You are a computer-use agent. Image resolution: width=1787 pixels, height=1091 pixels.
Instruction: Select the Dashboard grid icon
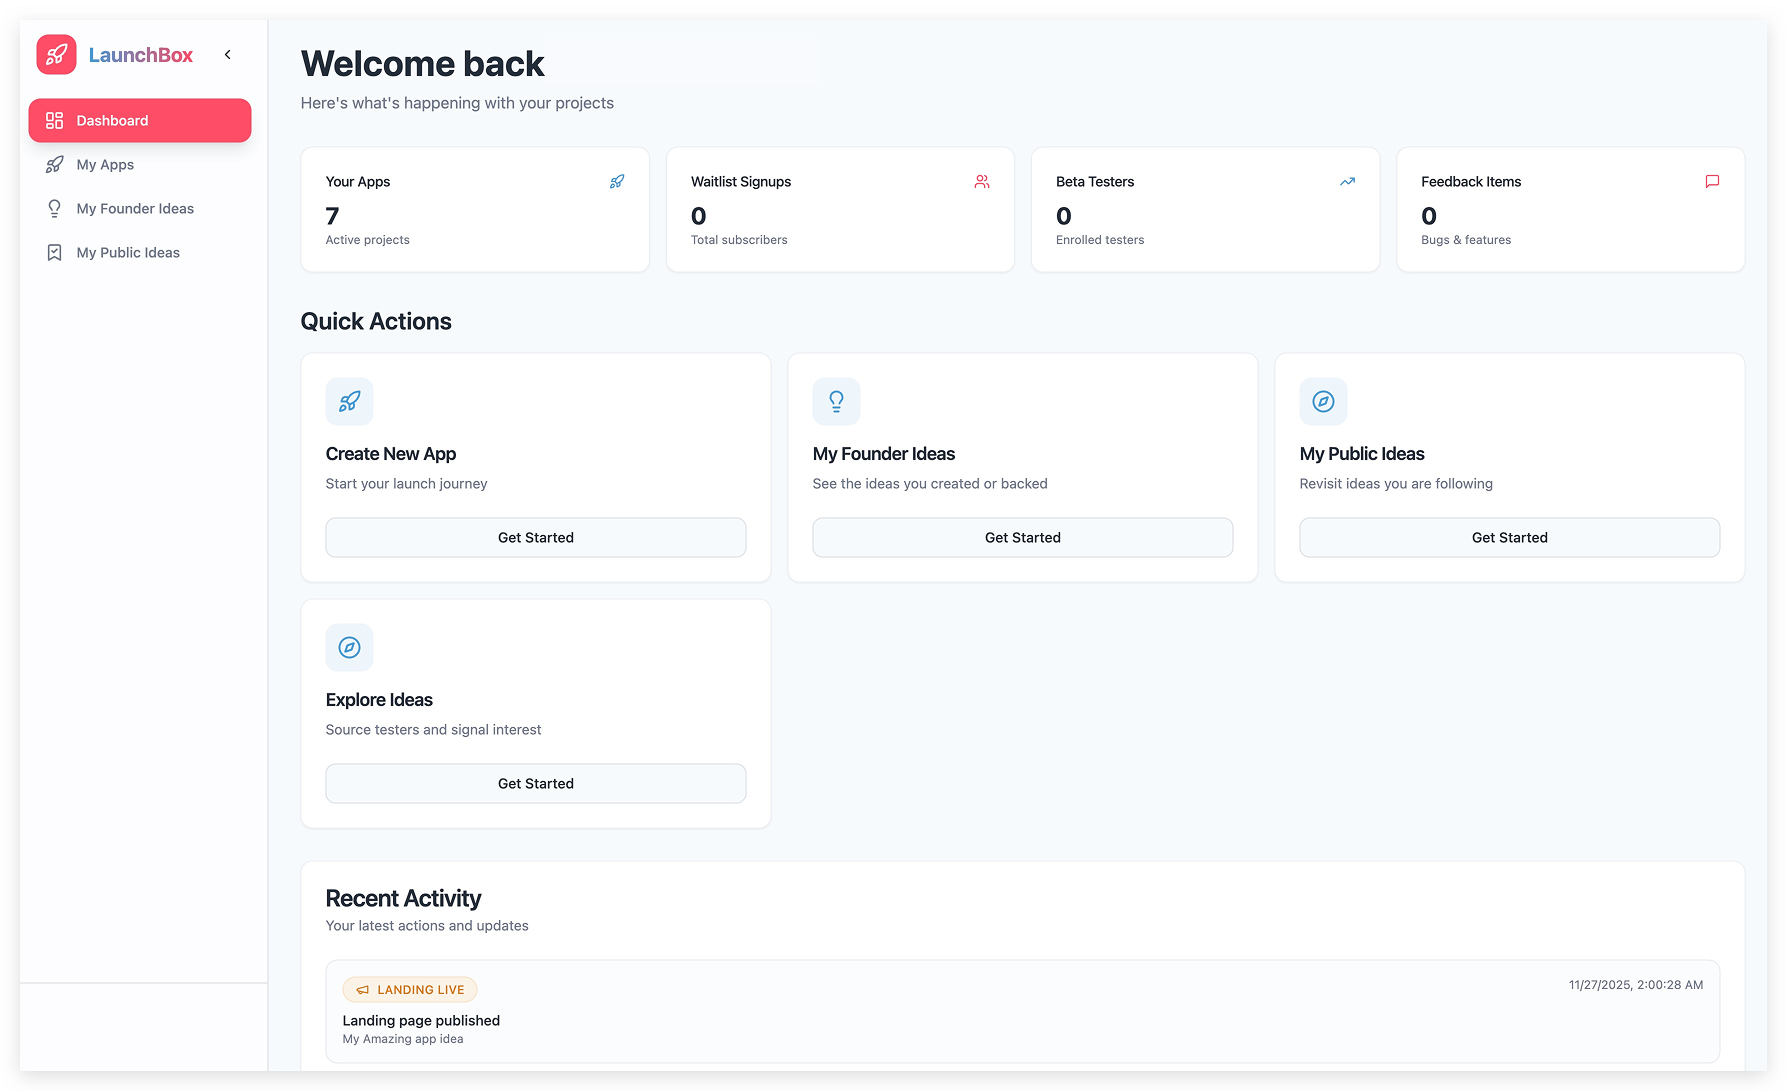[x=54, y=120]
